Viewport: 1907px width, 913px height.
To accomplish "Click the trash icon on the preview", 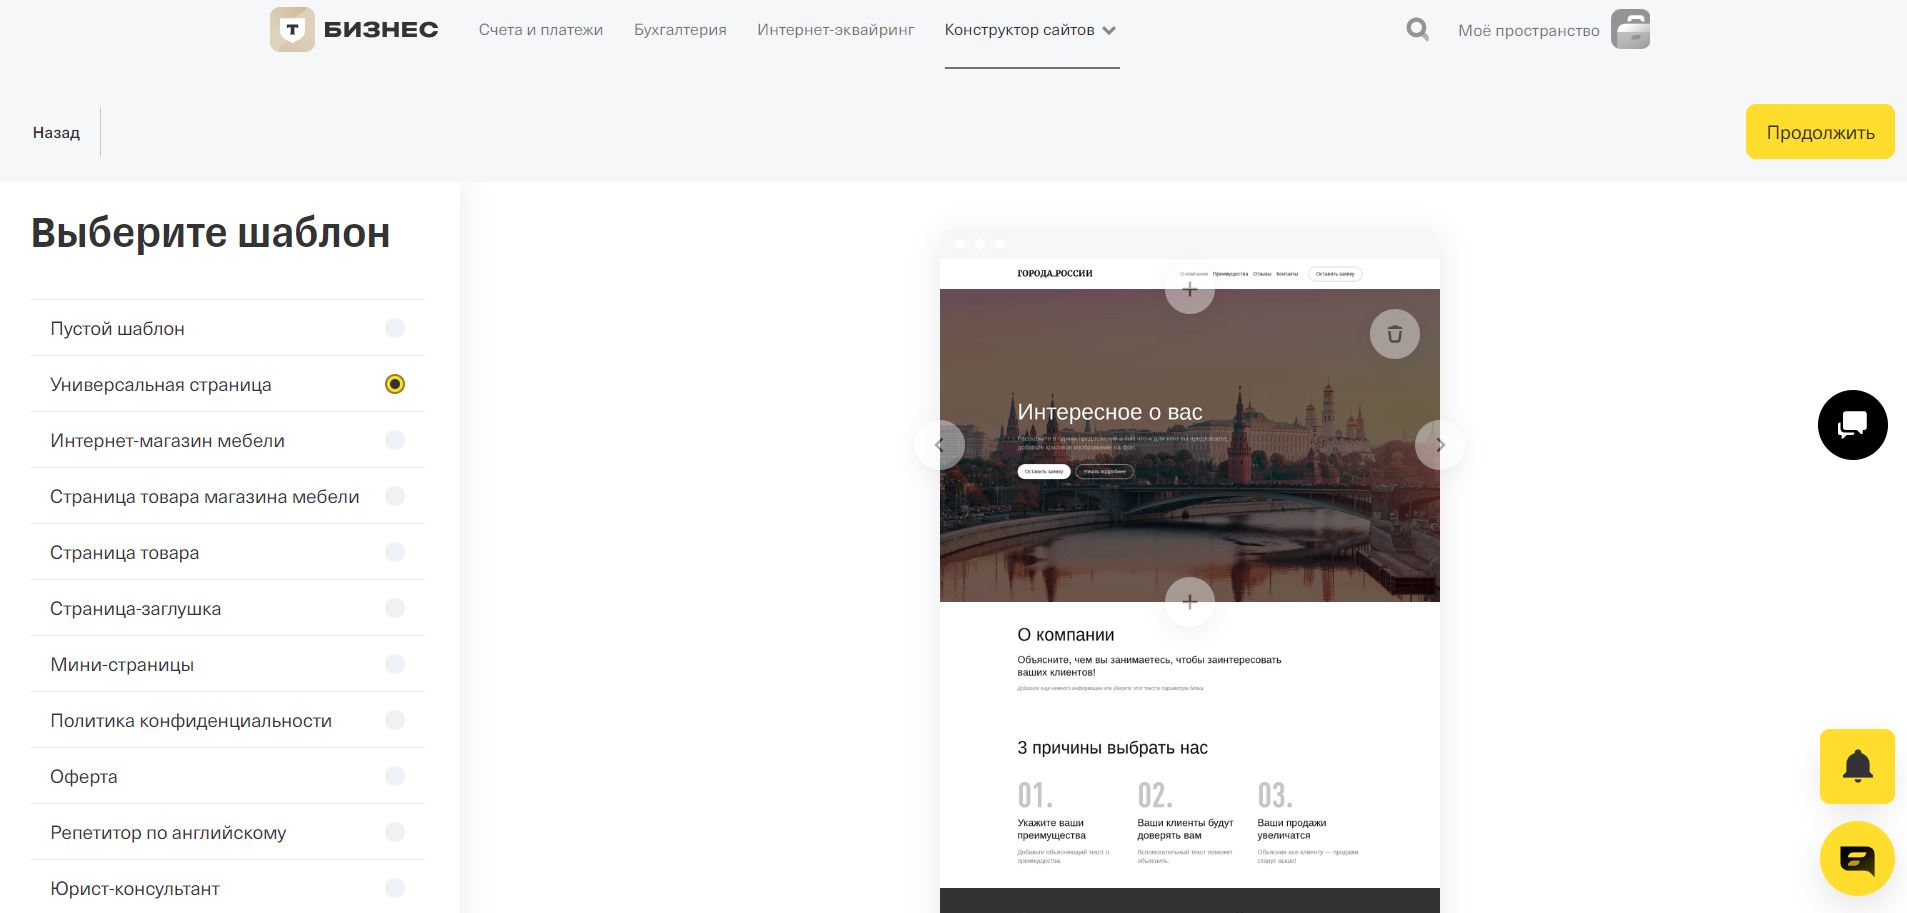I will (1394, 334).
